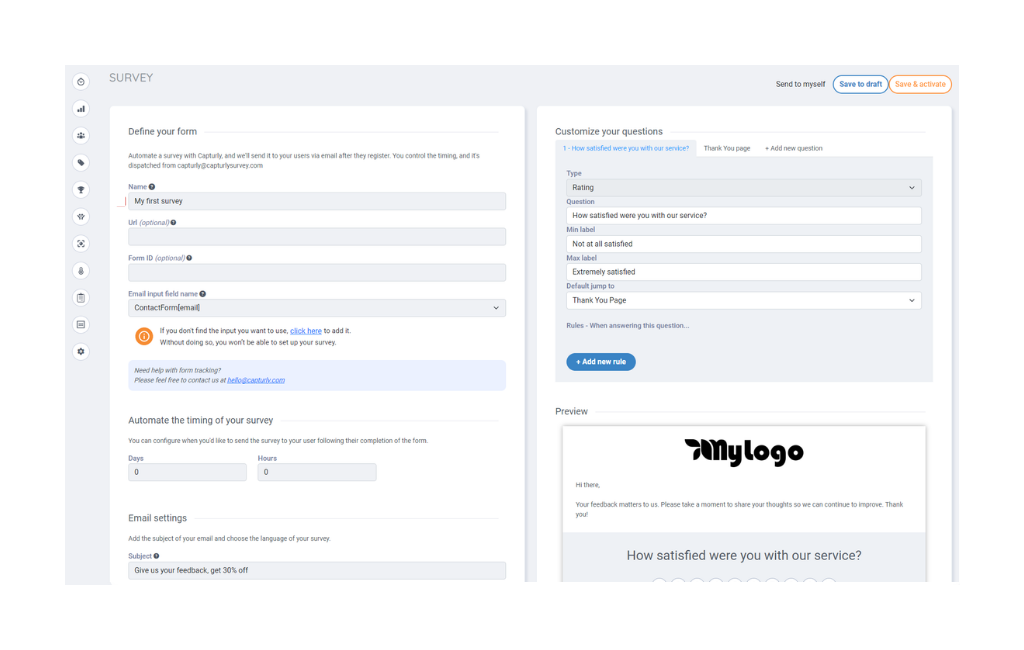Open the question Type dropdown showing Rating
The image size is (1024, 650).
coord(743,187)
